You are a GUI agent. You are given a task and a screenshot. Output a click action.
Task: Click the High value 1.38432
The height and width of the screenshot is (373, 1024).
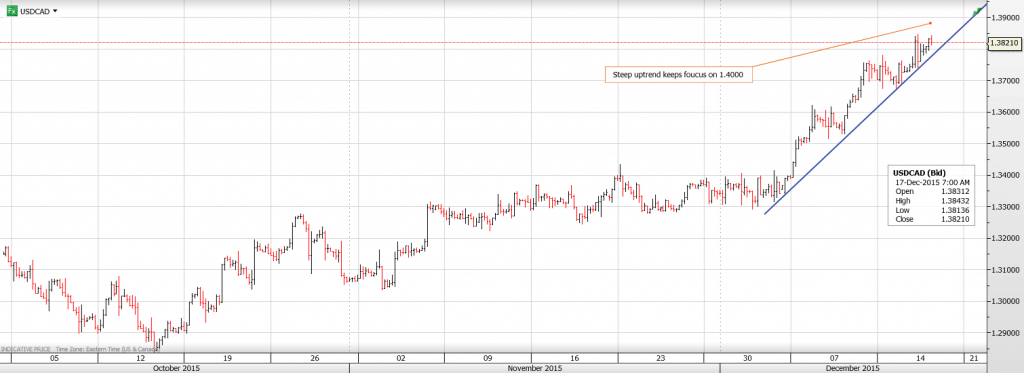pyautogui.click(x=955, y=201)
